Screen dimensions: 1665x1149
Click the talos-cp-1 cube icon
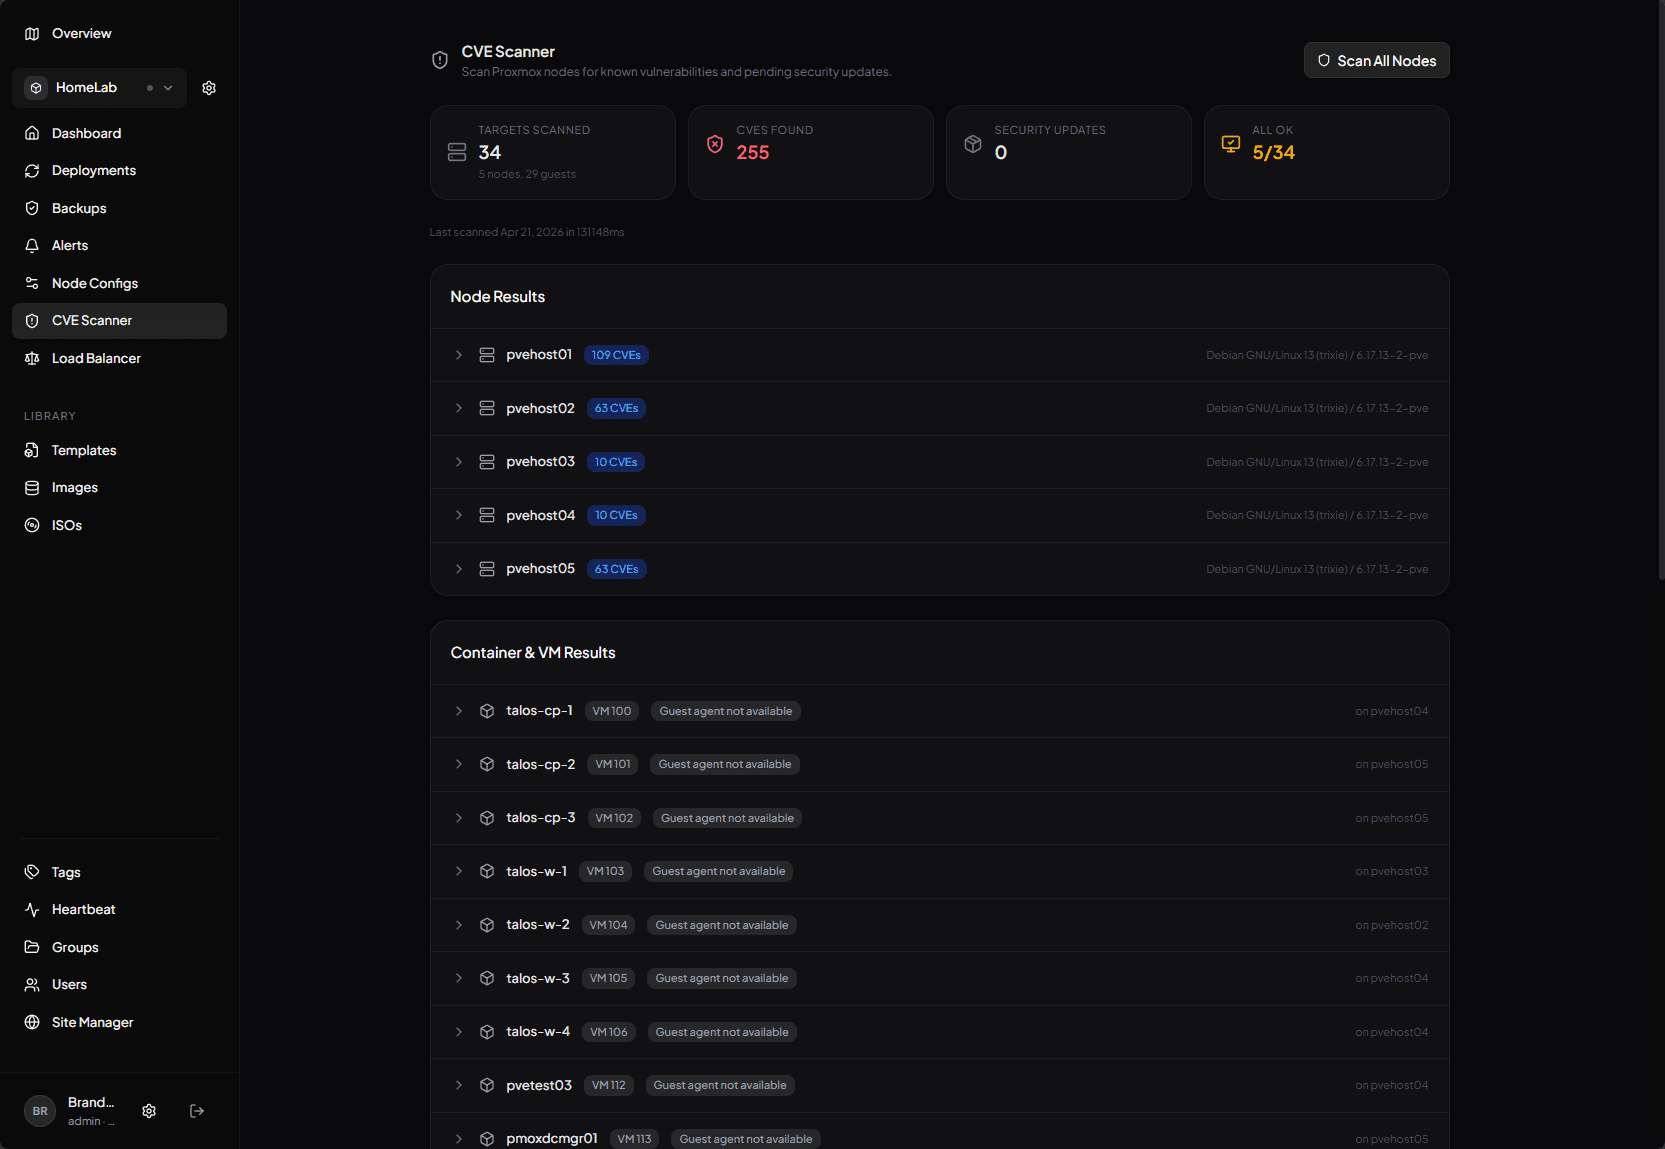pyautogui.click(x=487, y=711)
